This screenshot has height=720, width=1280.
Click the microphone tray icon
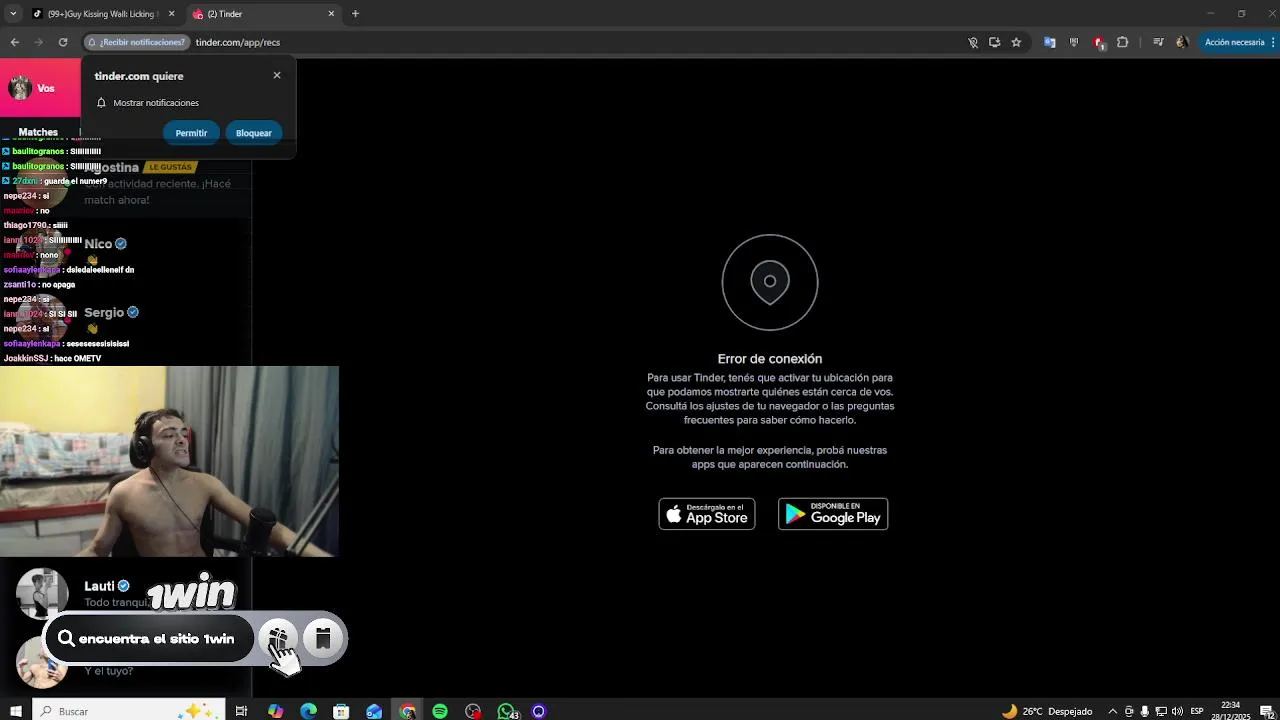1145,711
